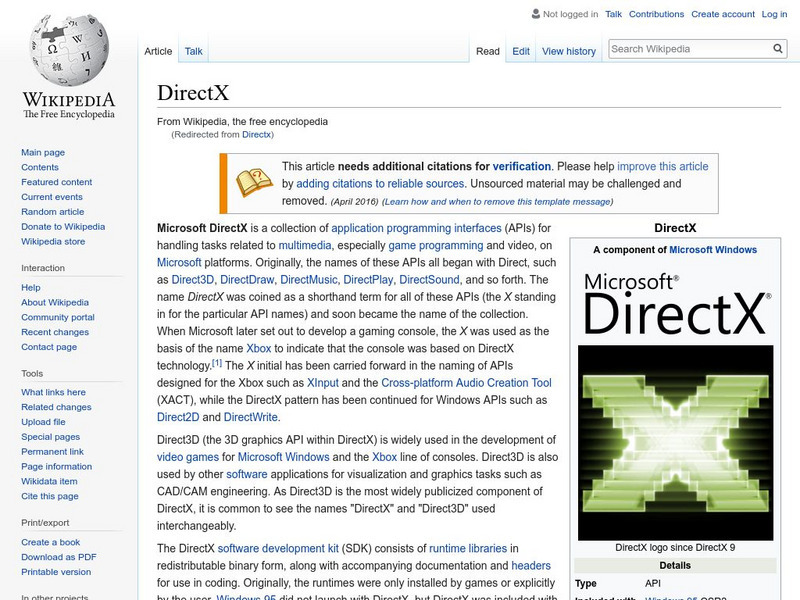800x600 pixels.
Task: Open the Help link
Action: (31, 287)
